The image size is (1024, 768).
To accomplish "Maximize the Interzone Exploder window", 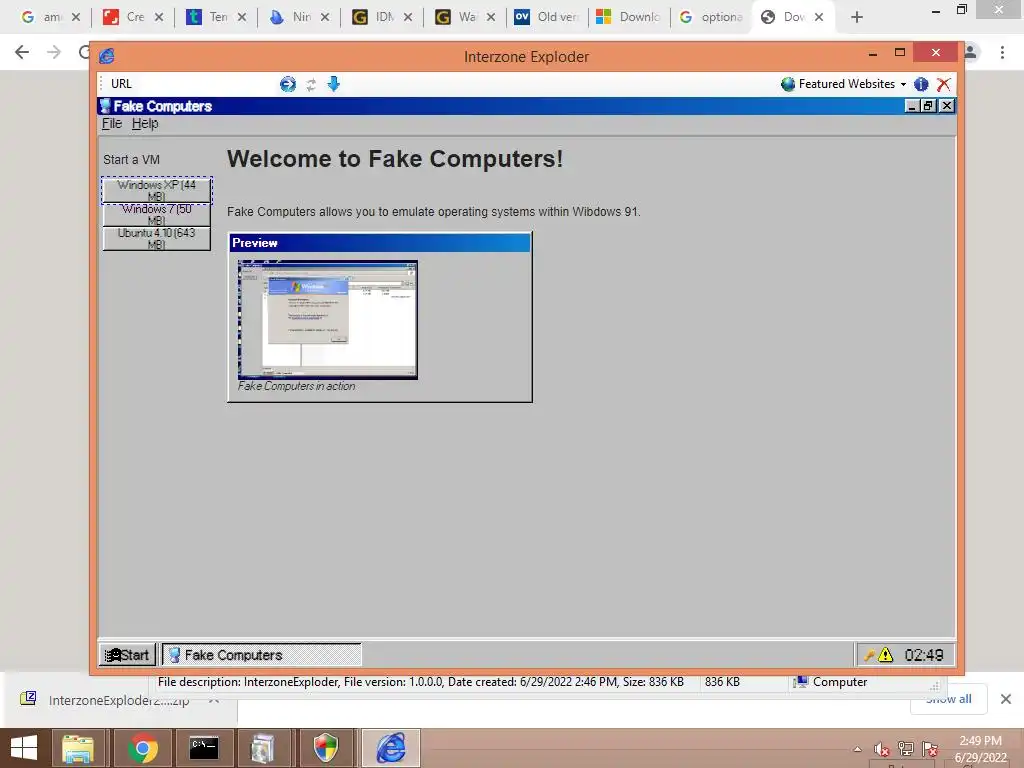I will pos(899,52).
